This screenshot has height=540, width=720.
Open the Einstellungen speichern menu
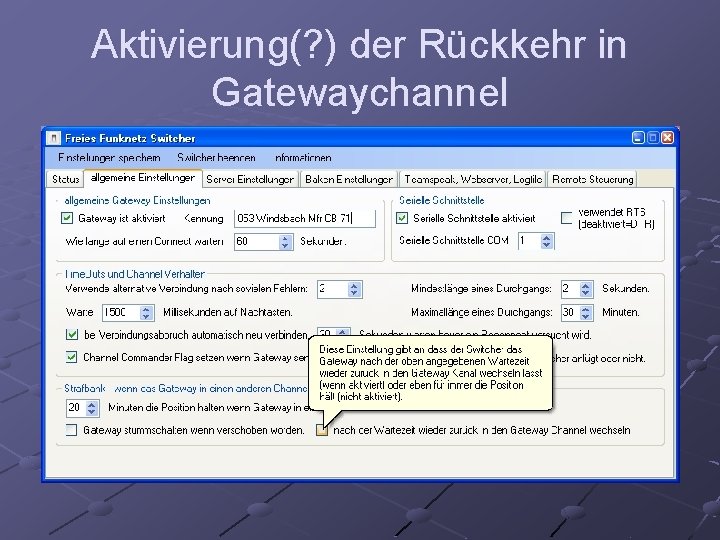pos(109,158)
